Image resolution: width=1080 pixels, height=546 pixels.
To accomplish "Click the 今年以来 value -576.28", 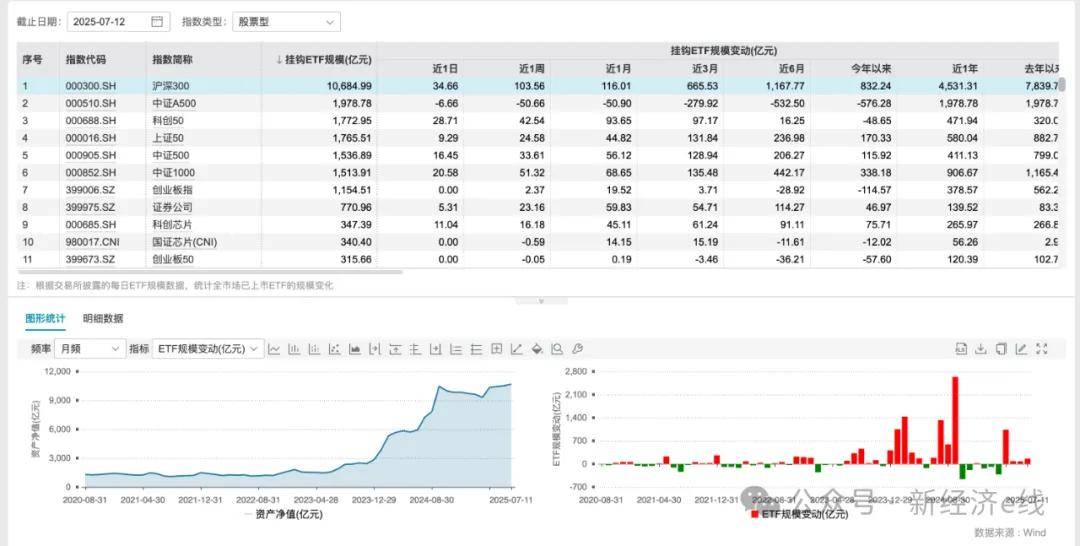I will point(874,103).
